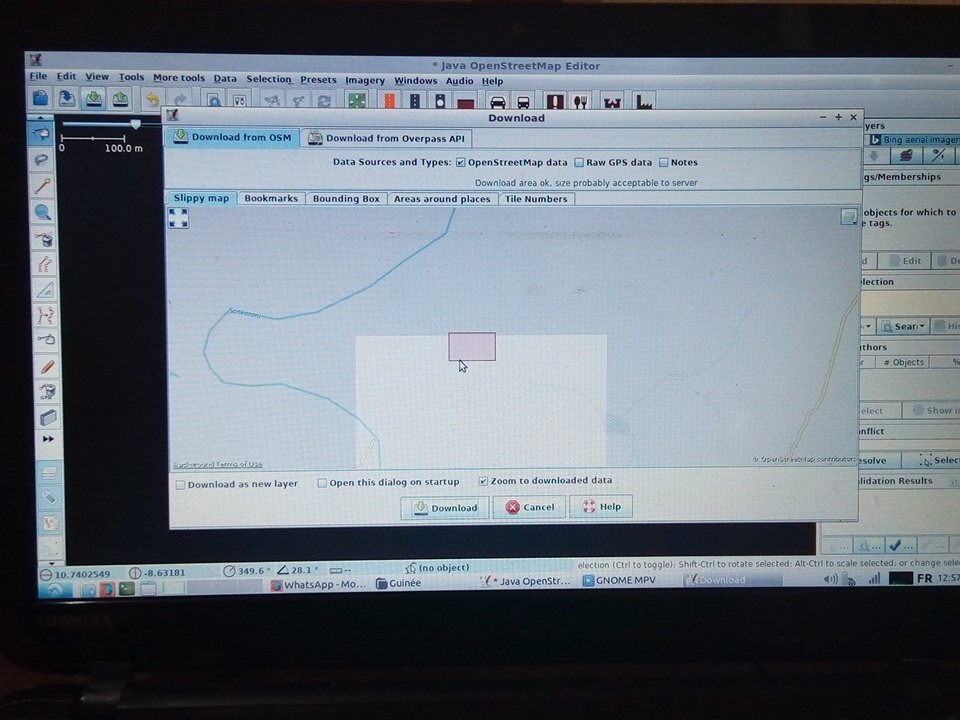
Task: Toggle Raw GPS data checkbox
Action: (579, 163)
